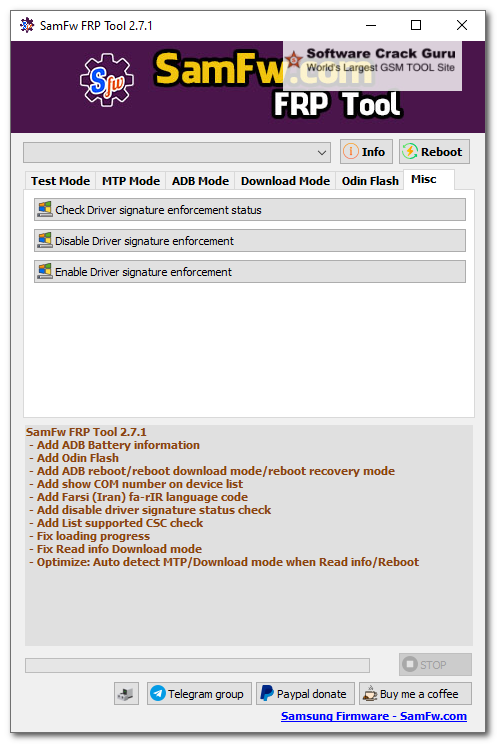Switch to the MTP Mode tab
This screenshot has width=497, height=744.
tap(131, 181)
